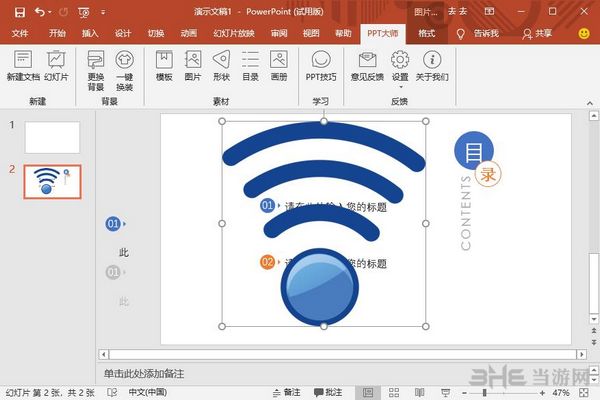Save the presentation using the save icon

click(x=19, y=12)
